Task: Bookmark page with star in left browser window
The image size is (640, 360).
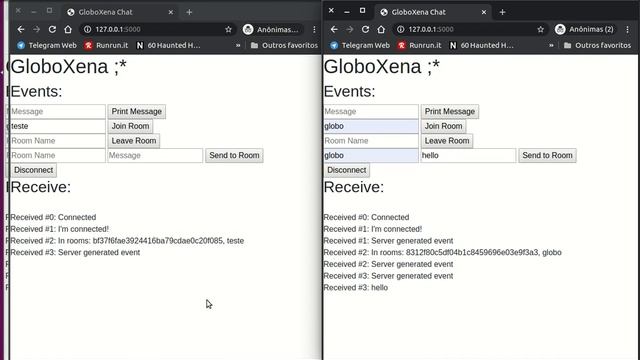Action: [x=229, y=29]
